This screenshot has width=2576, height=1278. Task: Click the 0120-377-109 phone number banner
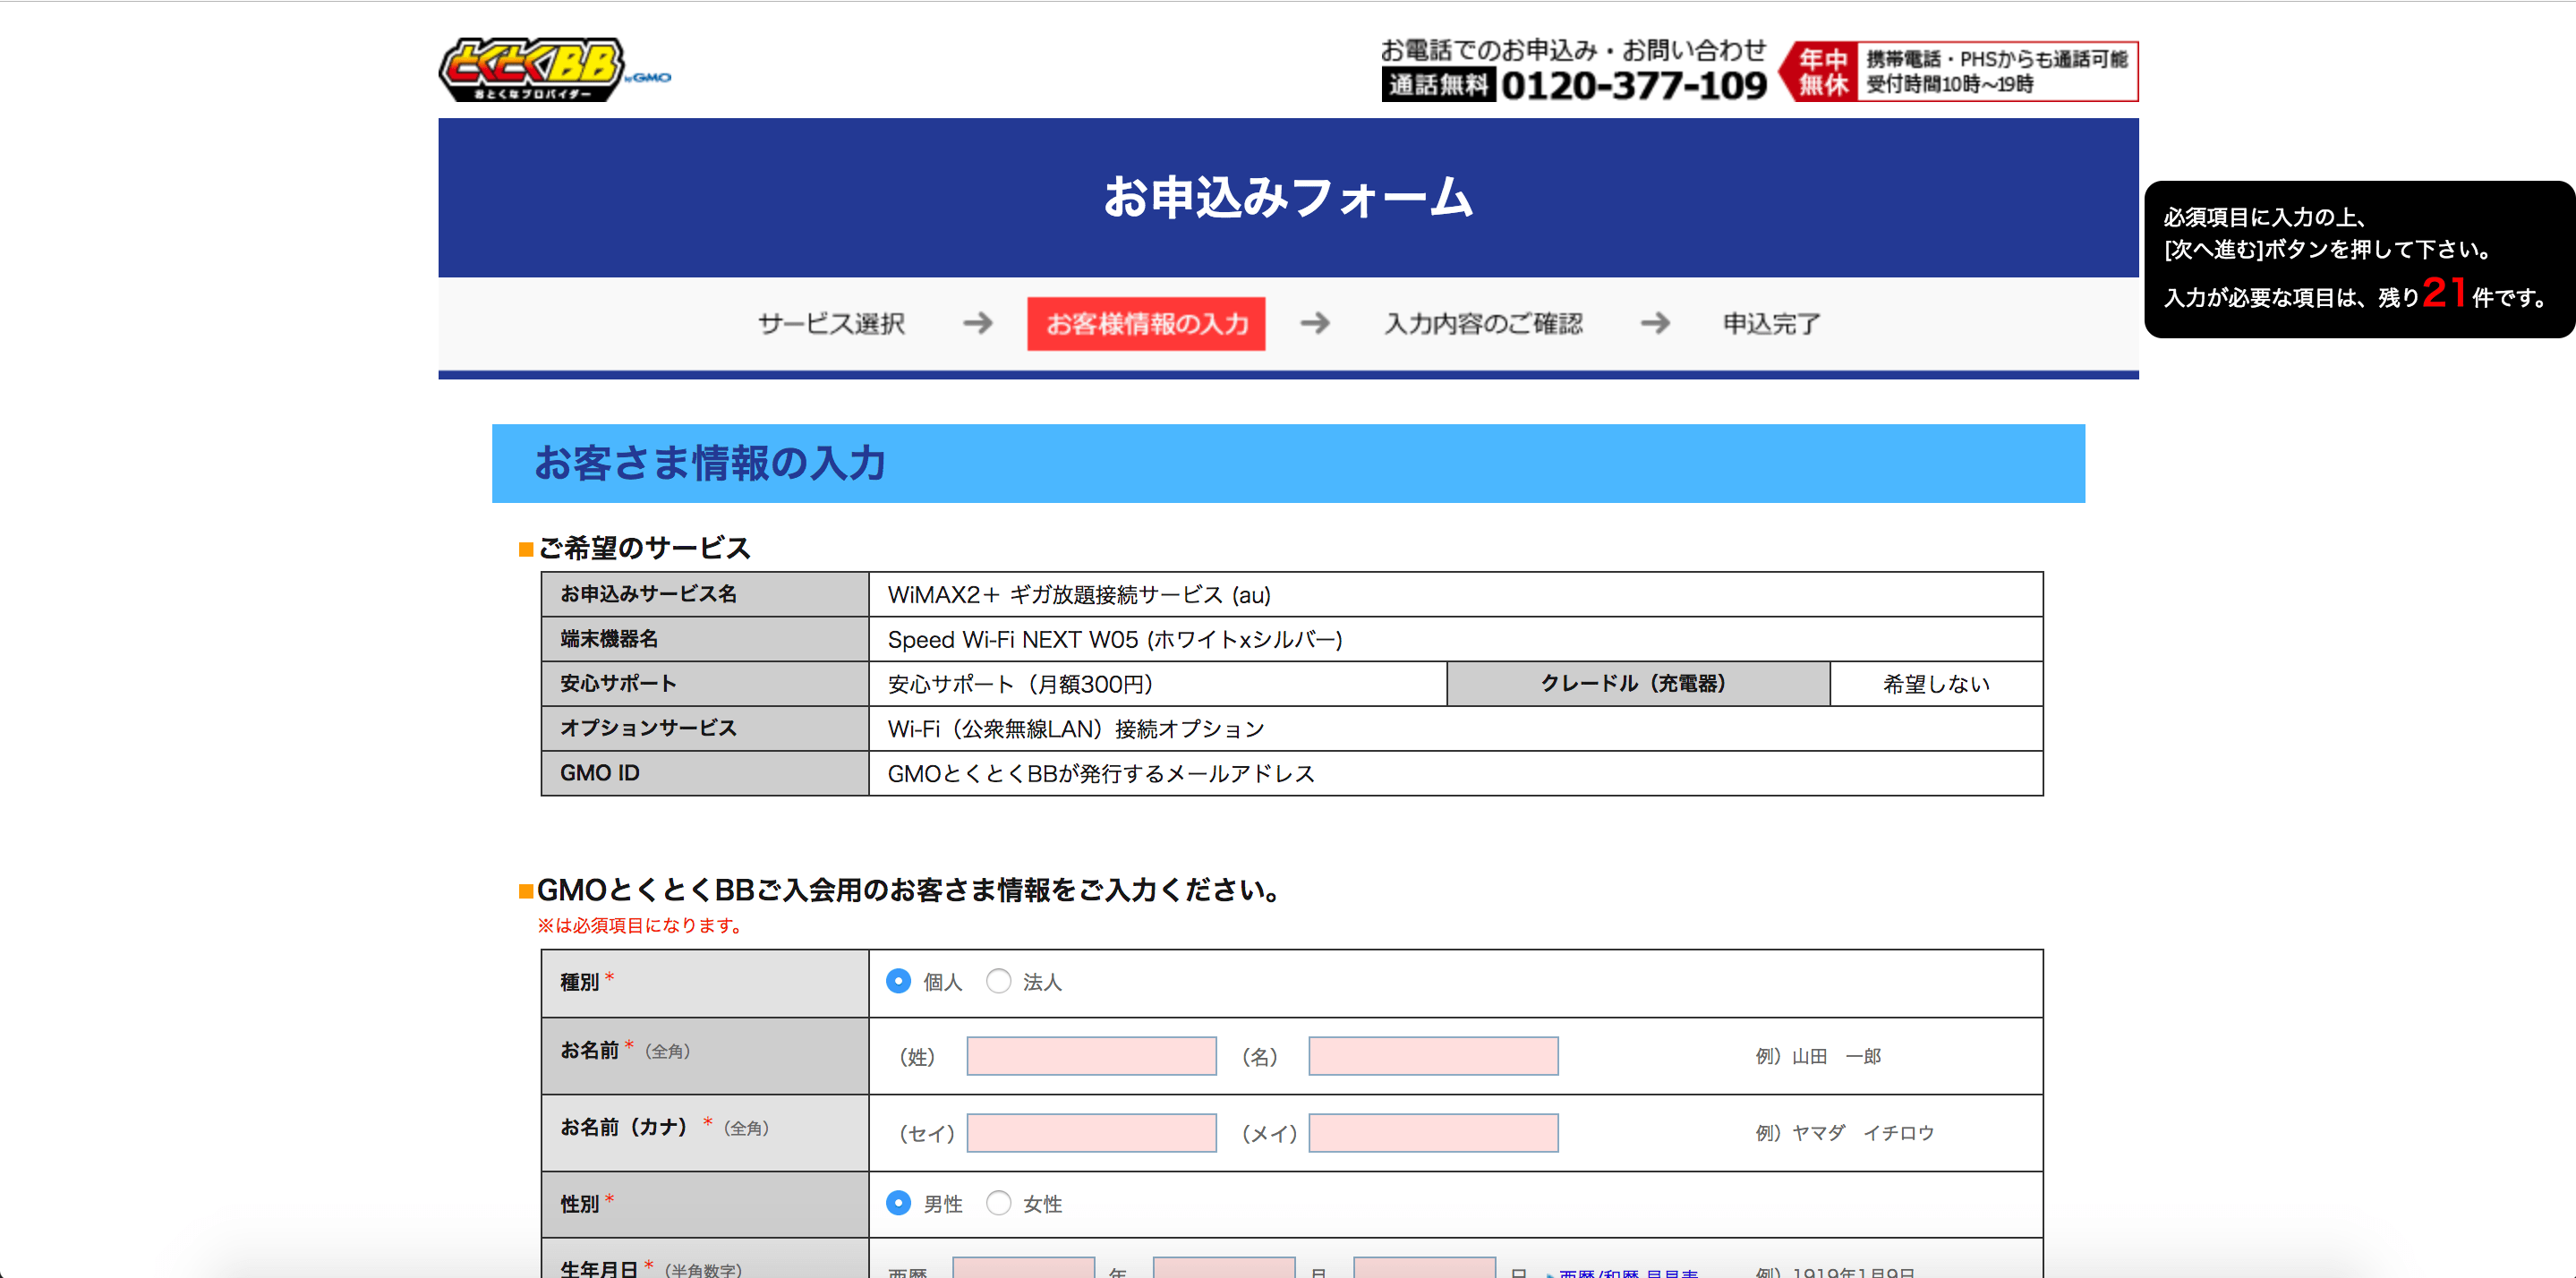coord(1574,70)
